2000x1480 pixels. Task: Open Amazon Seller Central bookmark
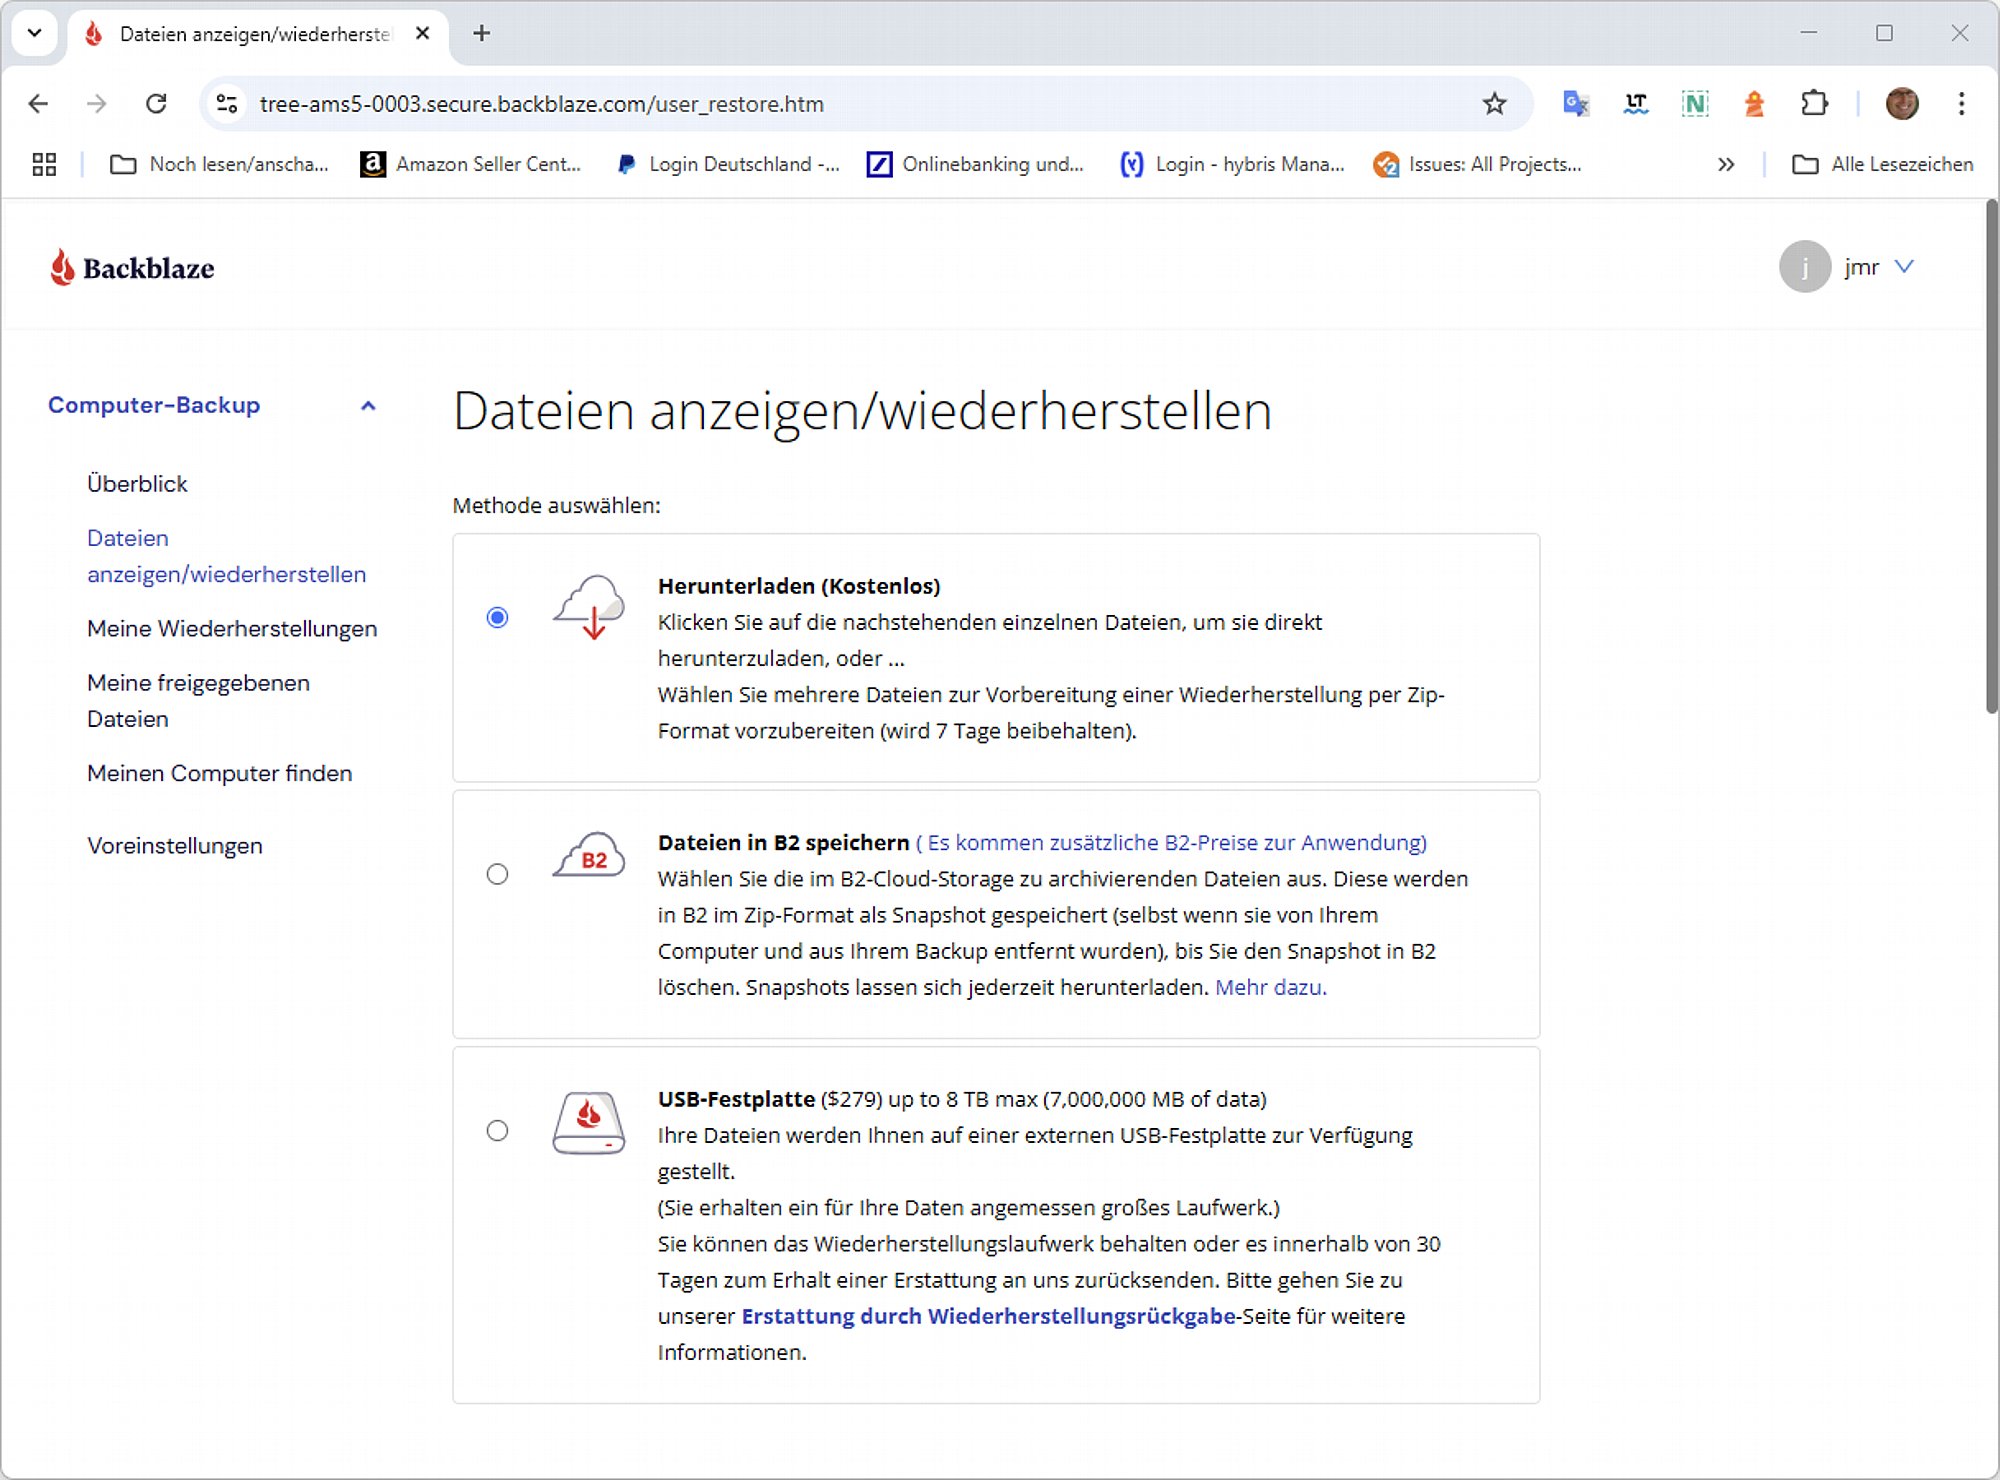[x=471, y=165]
